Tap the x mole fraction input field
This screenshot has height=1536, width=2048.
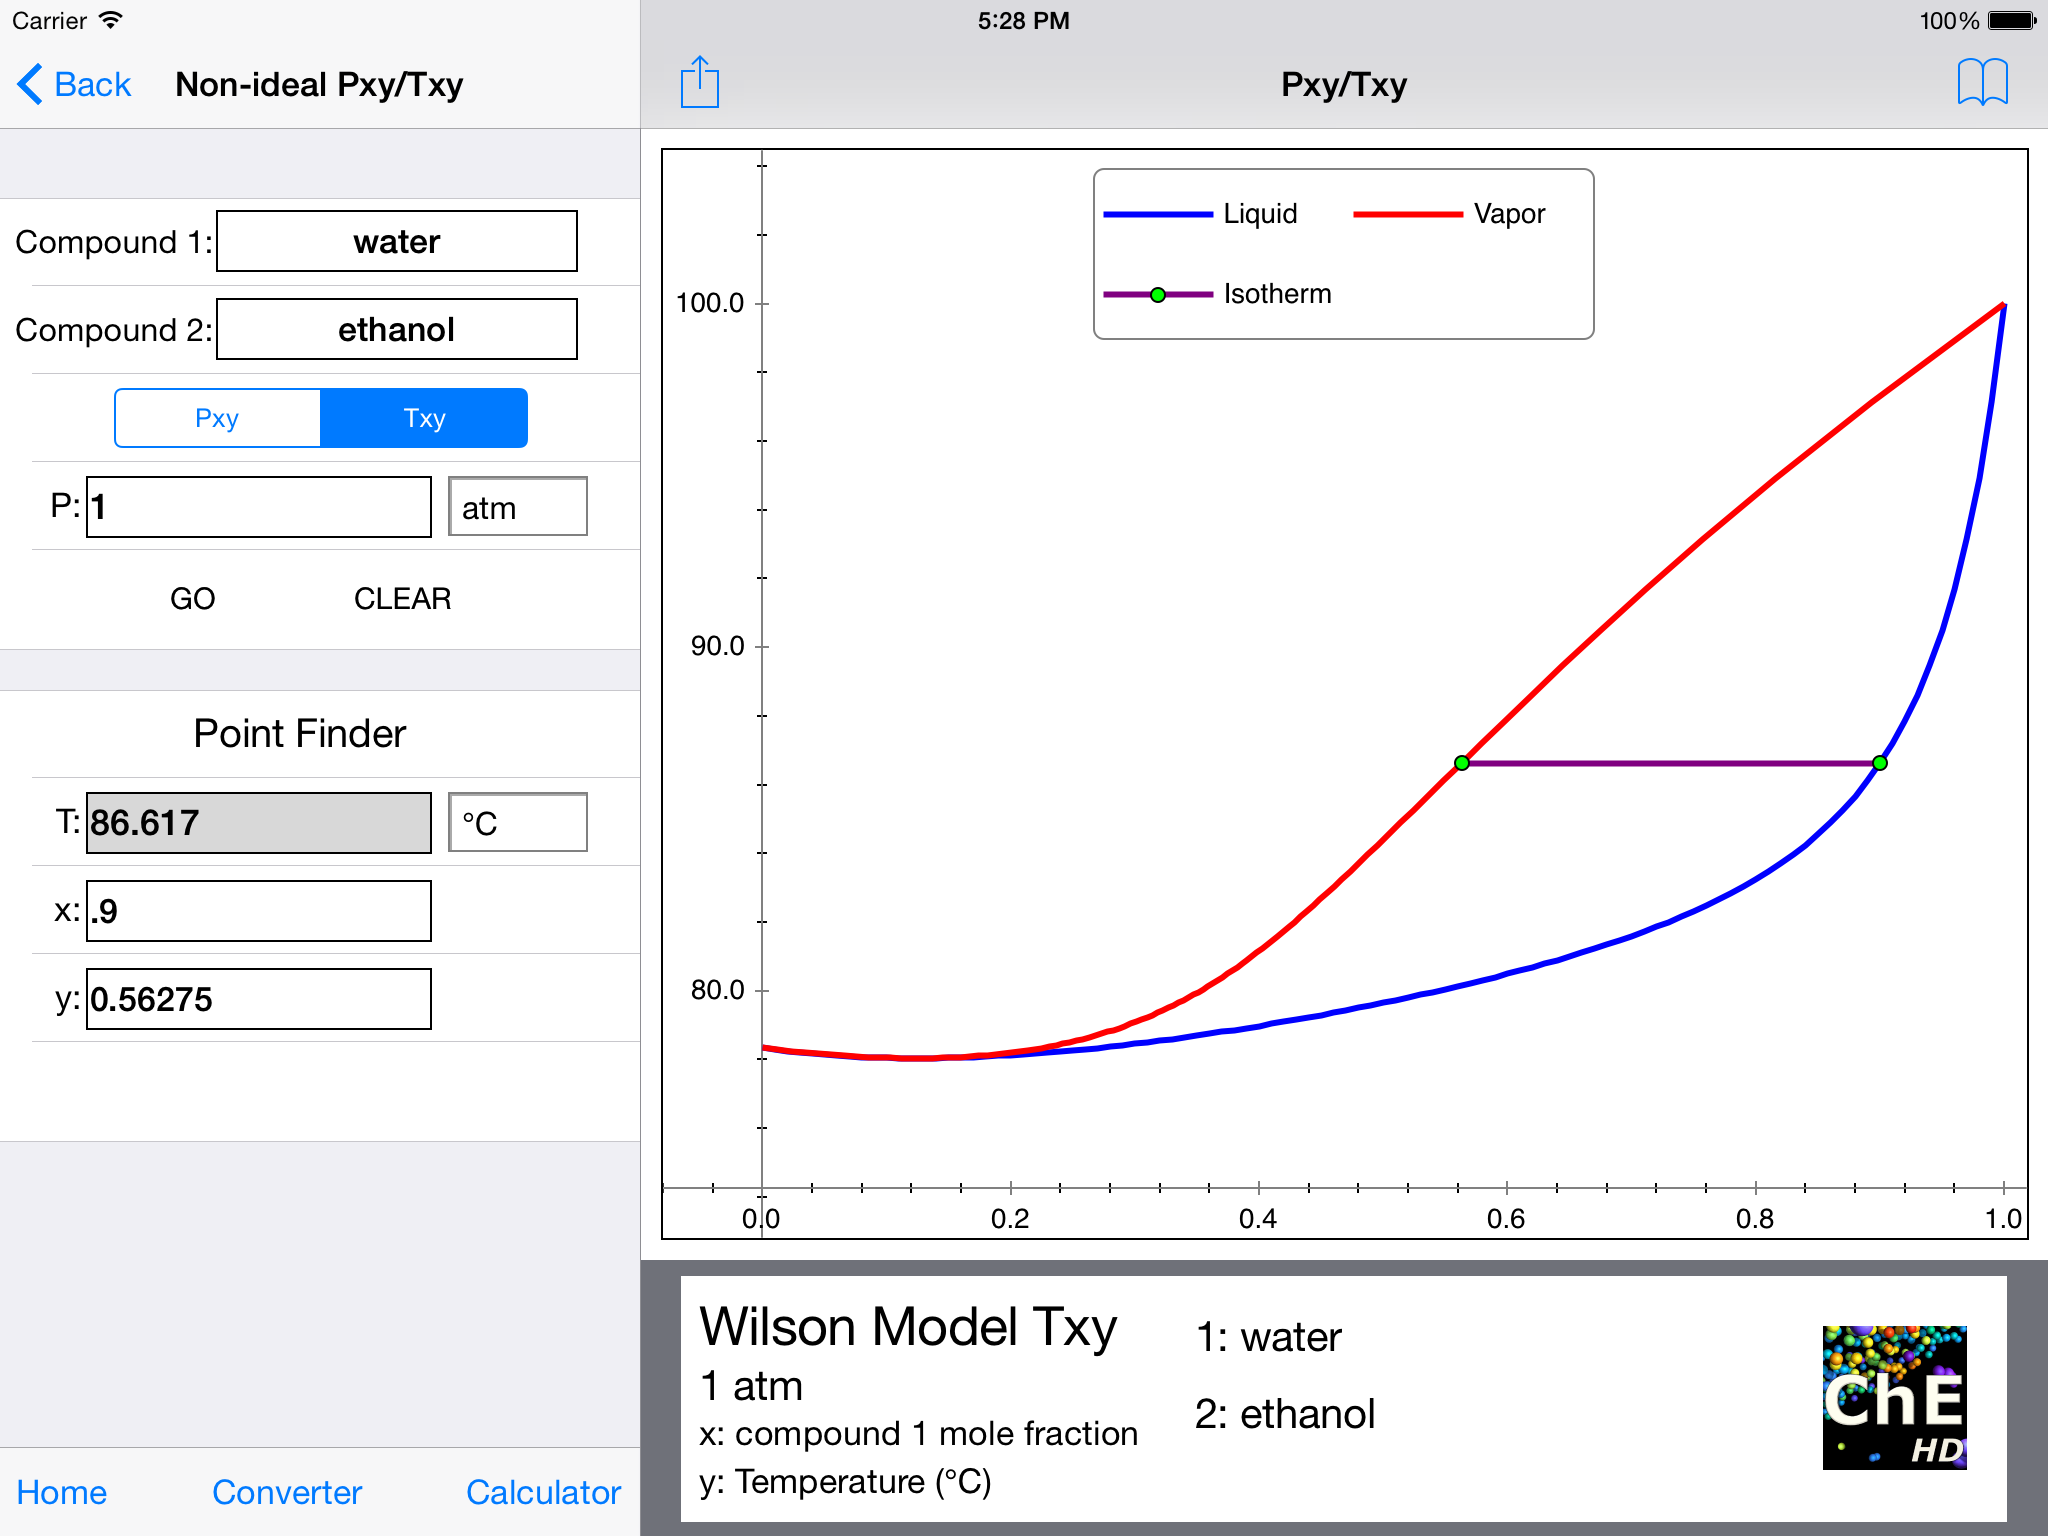(259, 911)
